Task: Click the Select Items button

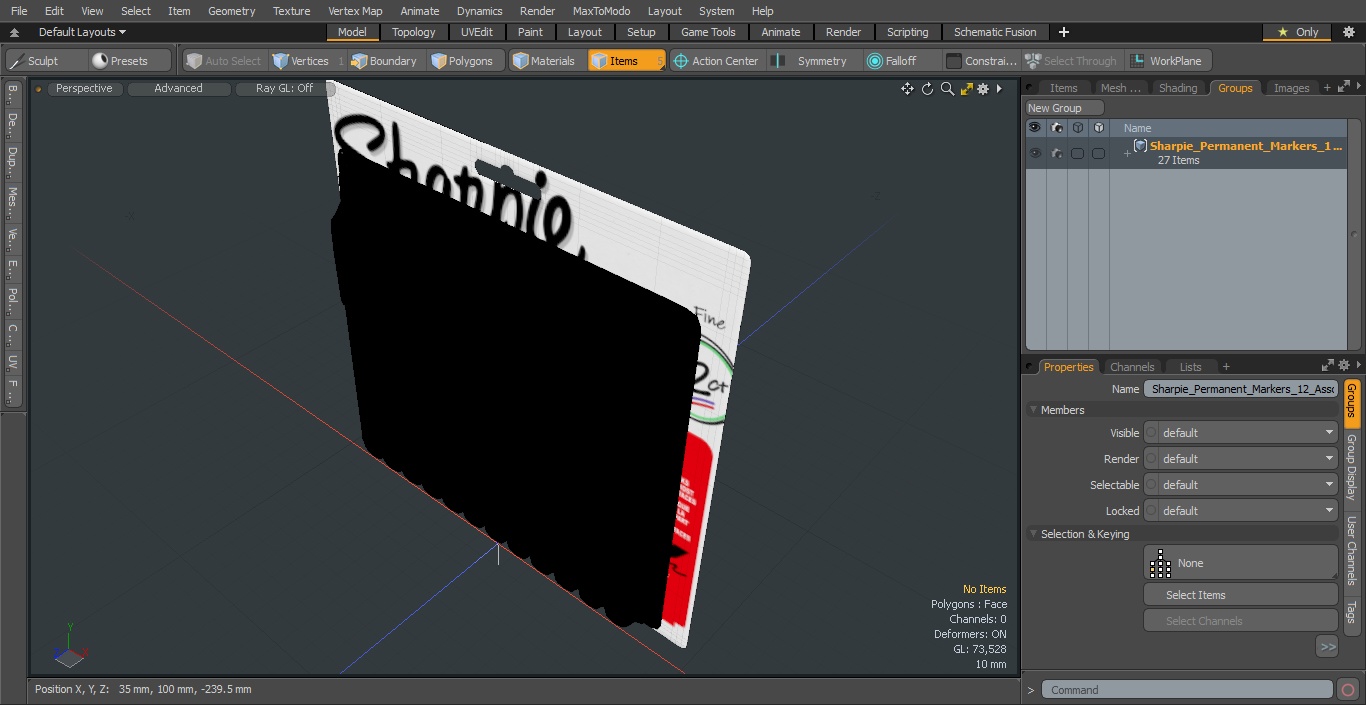Action: (1240, 595)
